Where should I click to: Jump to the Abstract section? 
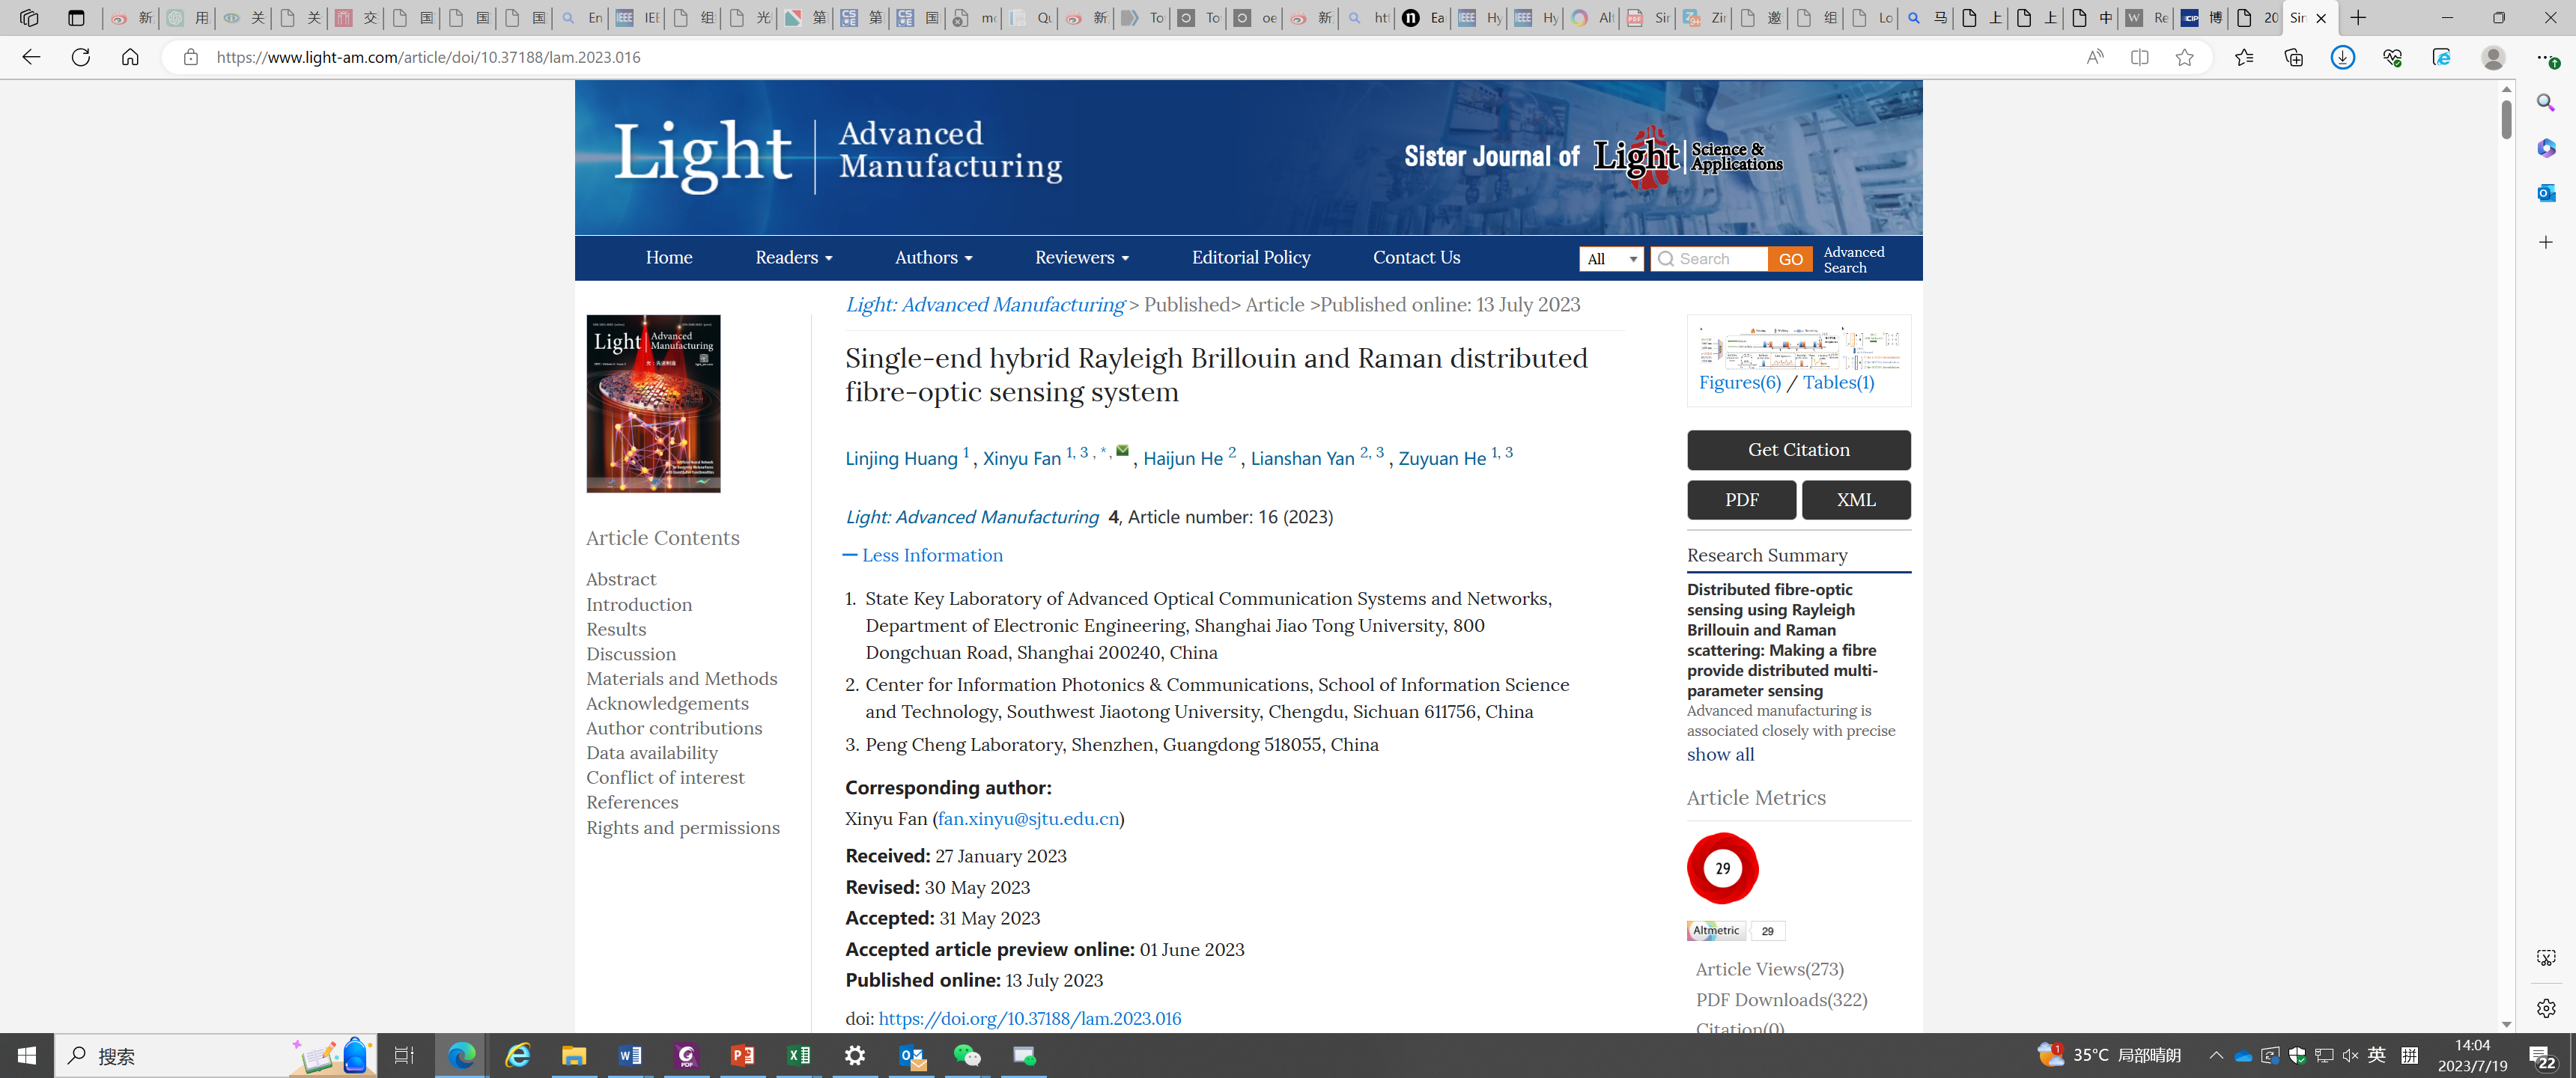[621, 579]
